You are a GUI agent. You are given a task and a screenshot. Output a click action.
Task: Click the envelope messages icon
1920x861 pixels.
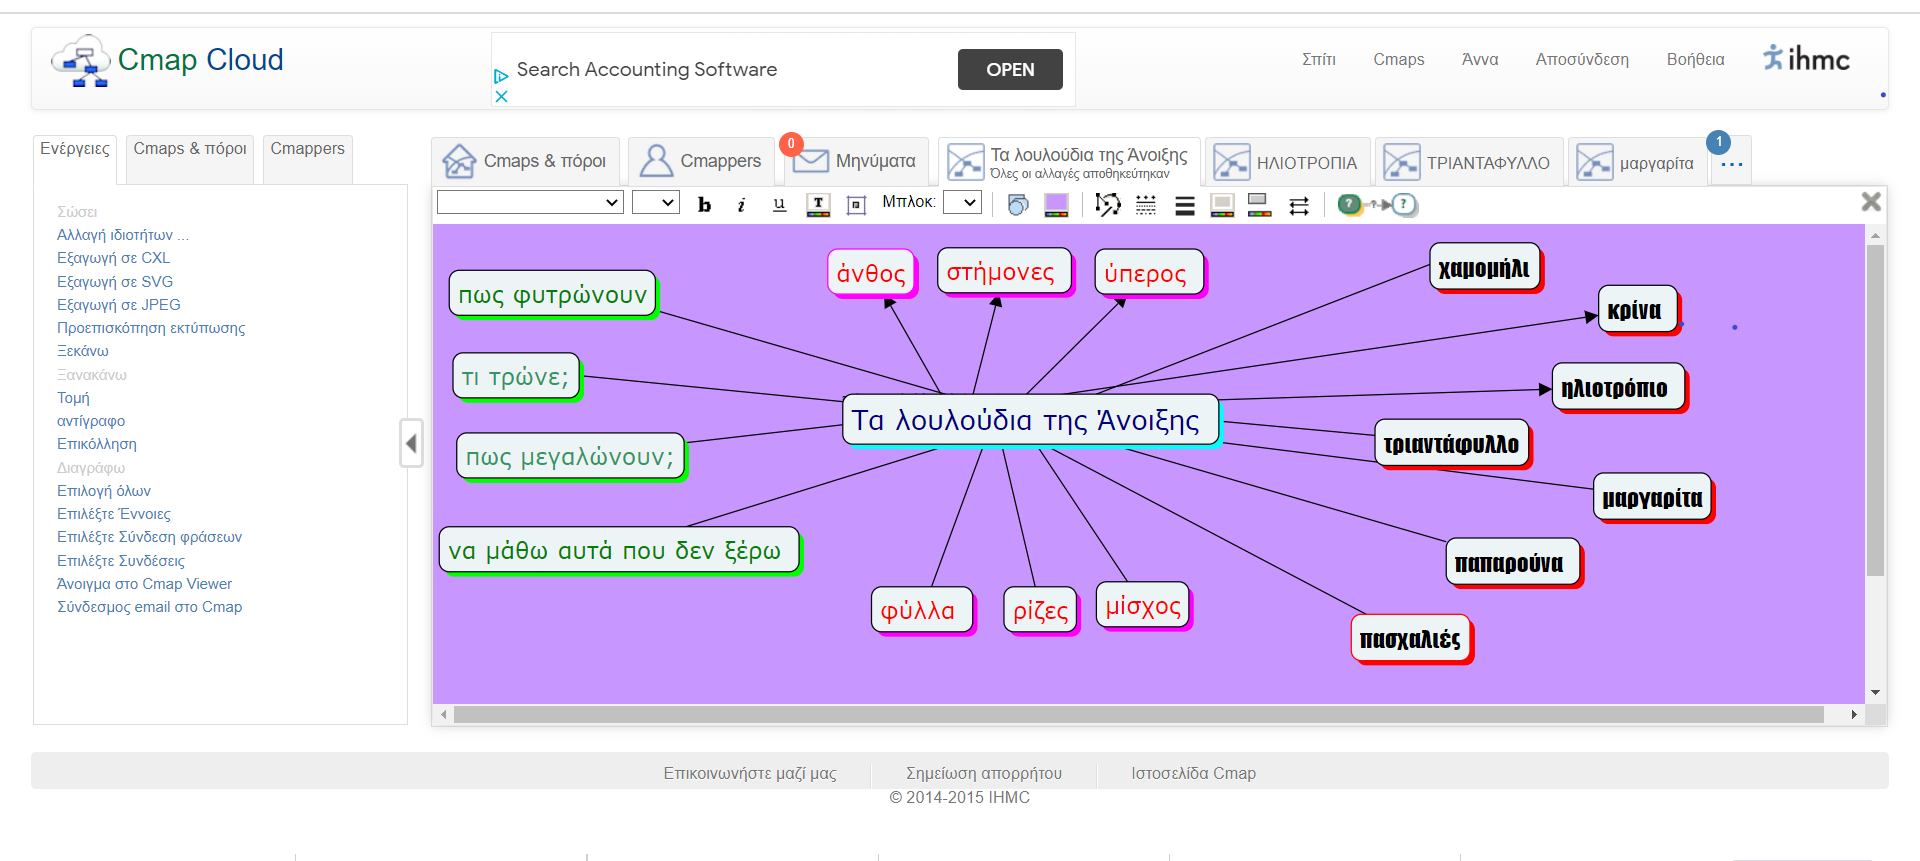pos(811,161)
